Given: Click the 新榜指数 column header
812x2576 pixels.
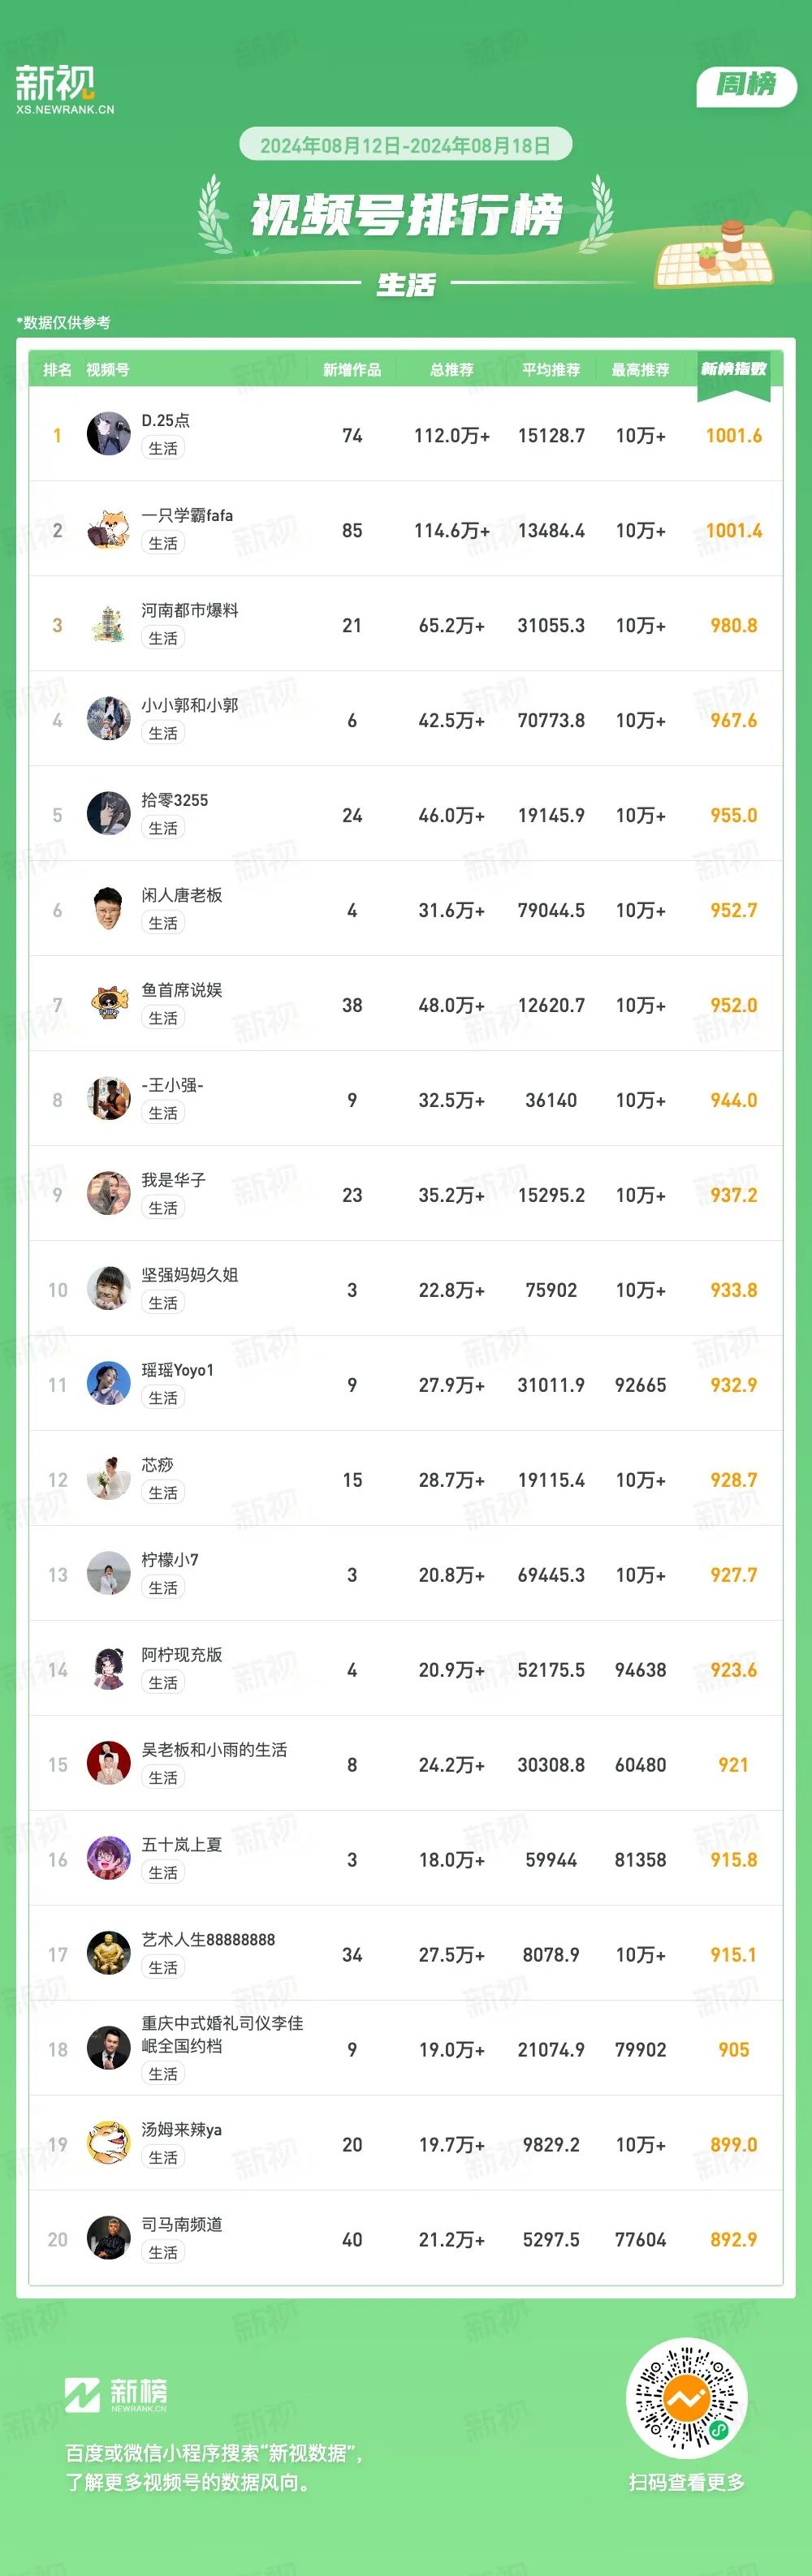Looking at the screenshot, I should click(x=734, y=369).
